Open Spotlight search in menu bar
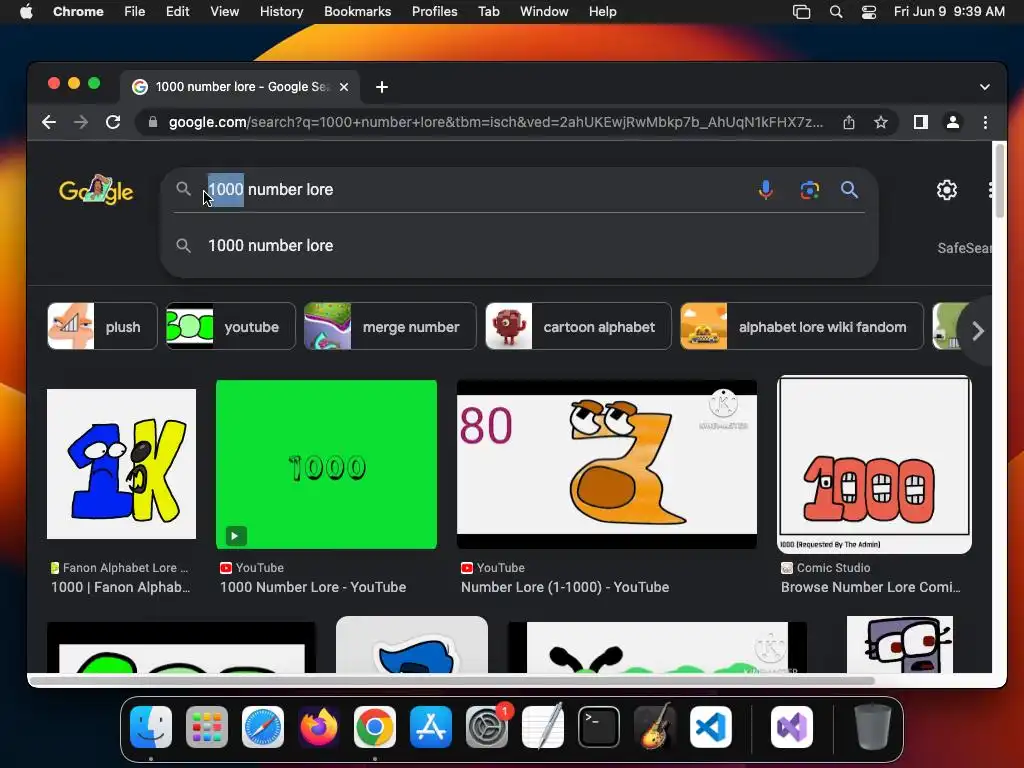The image size is (1024, 768). (836, 12)
